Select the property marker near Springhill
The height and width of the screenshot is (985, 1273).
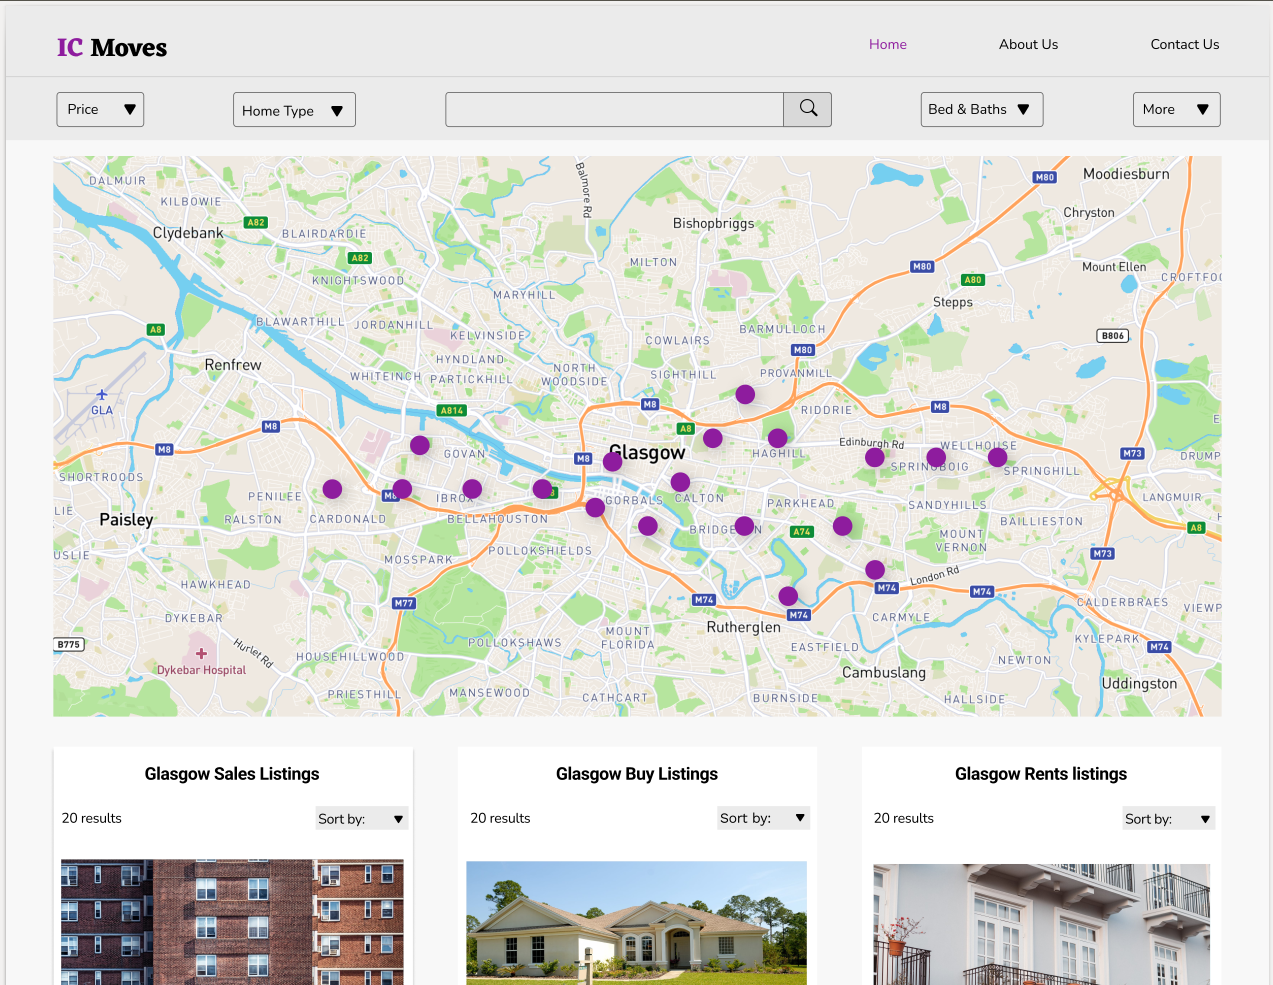point(997,457)
